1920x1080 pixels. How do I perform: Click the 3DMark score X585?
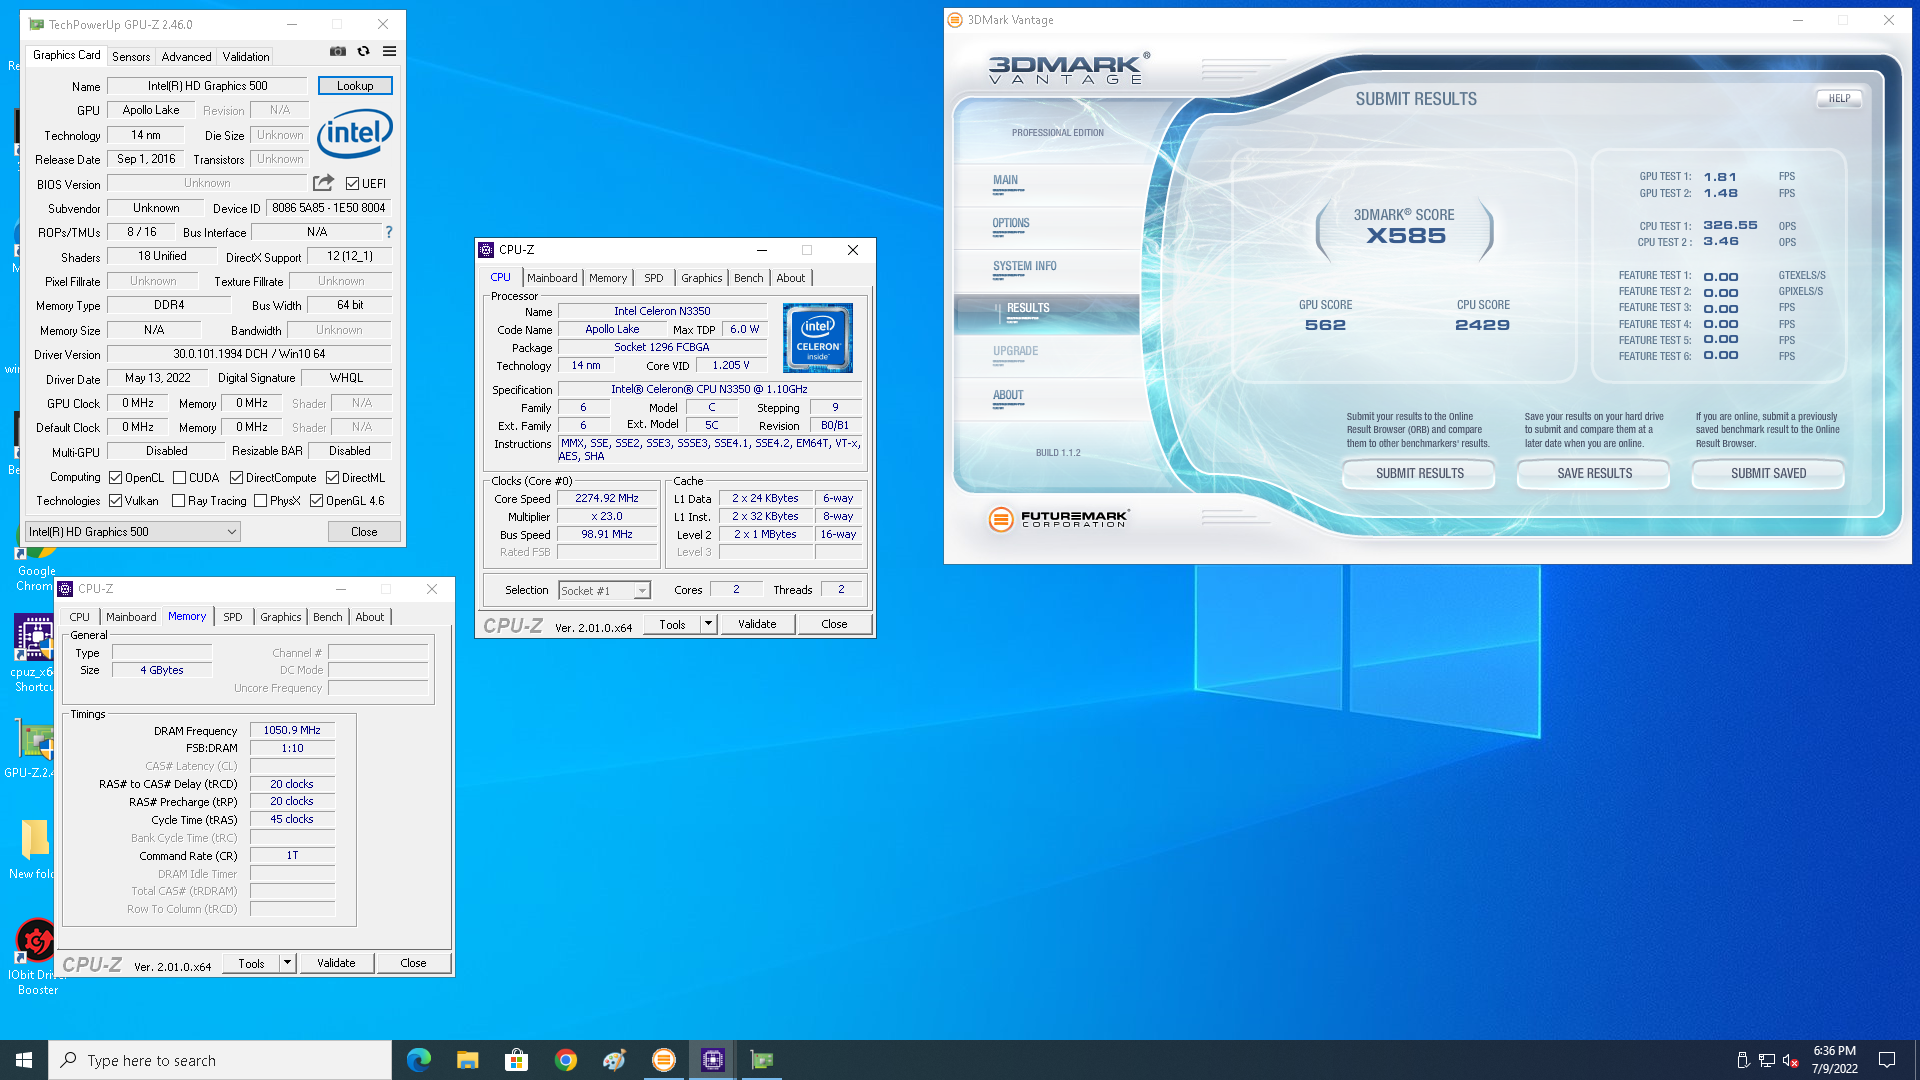click(1406, 237)
